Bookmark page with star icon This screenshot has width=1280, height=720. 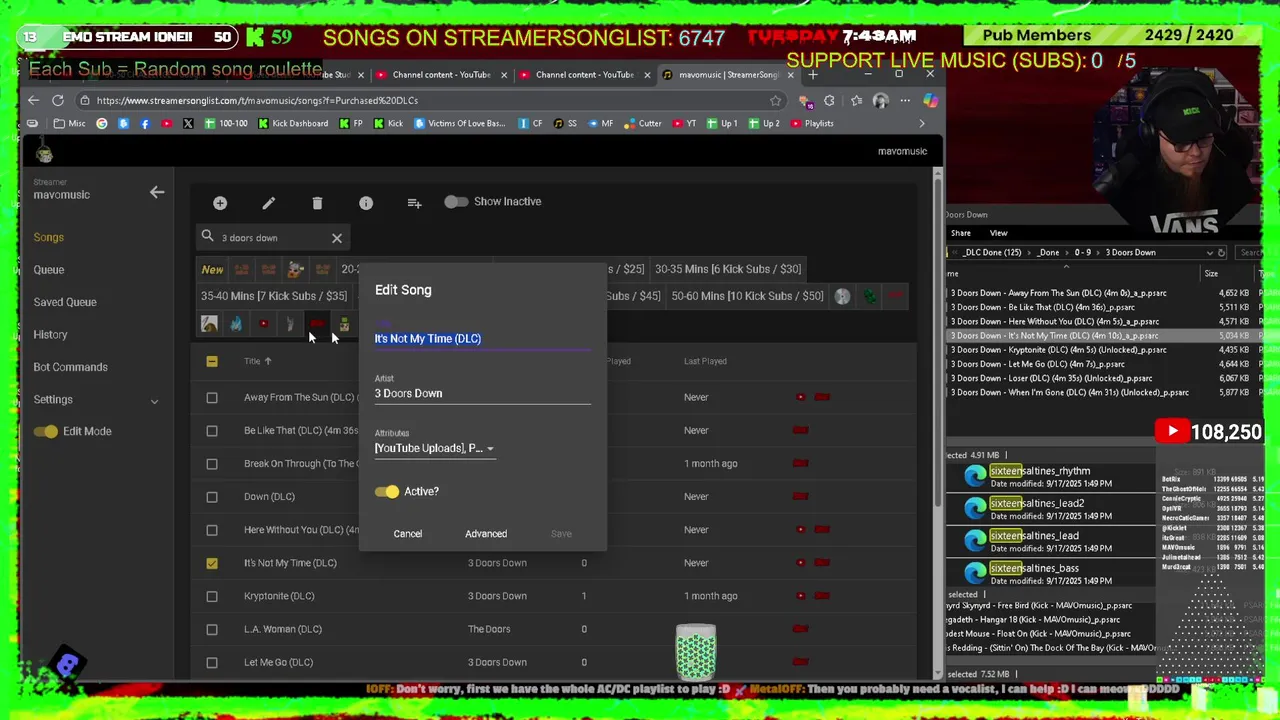pyautogui.click(x=775, y=100)
